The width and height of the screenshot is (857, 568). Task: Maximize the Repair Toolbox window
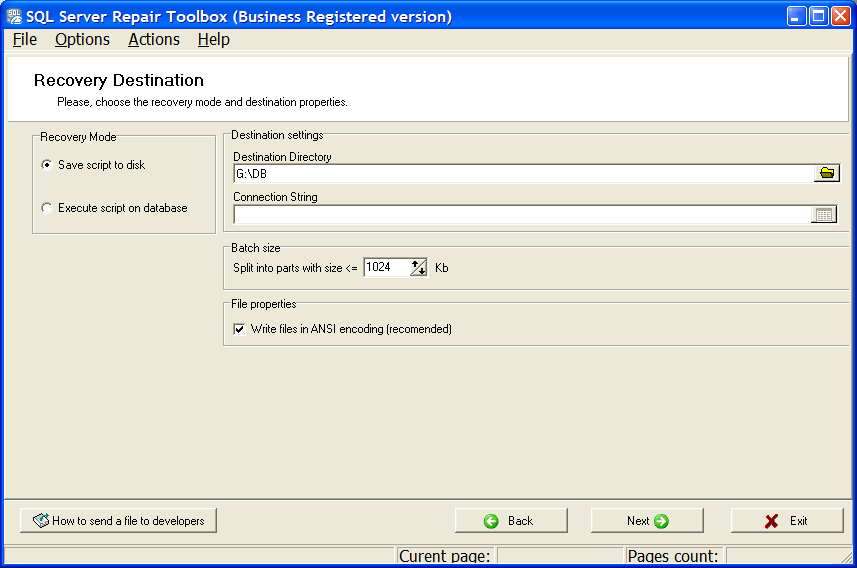pos(818,16)
